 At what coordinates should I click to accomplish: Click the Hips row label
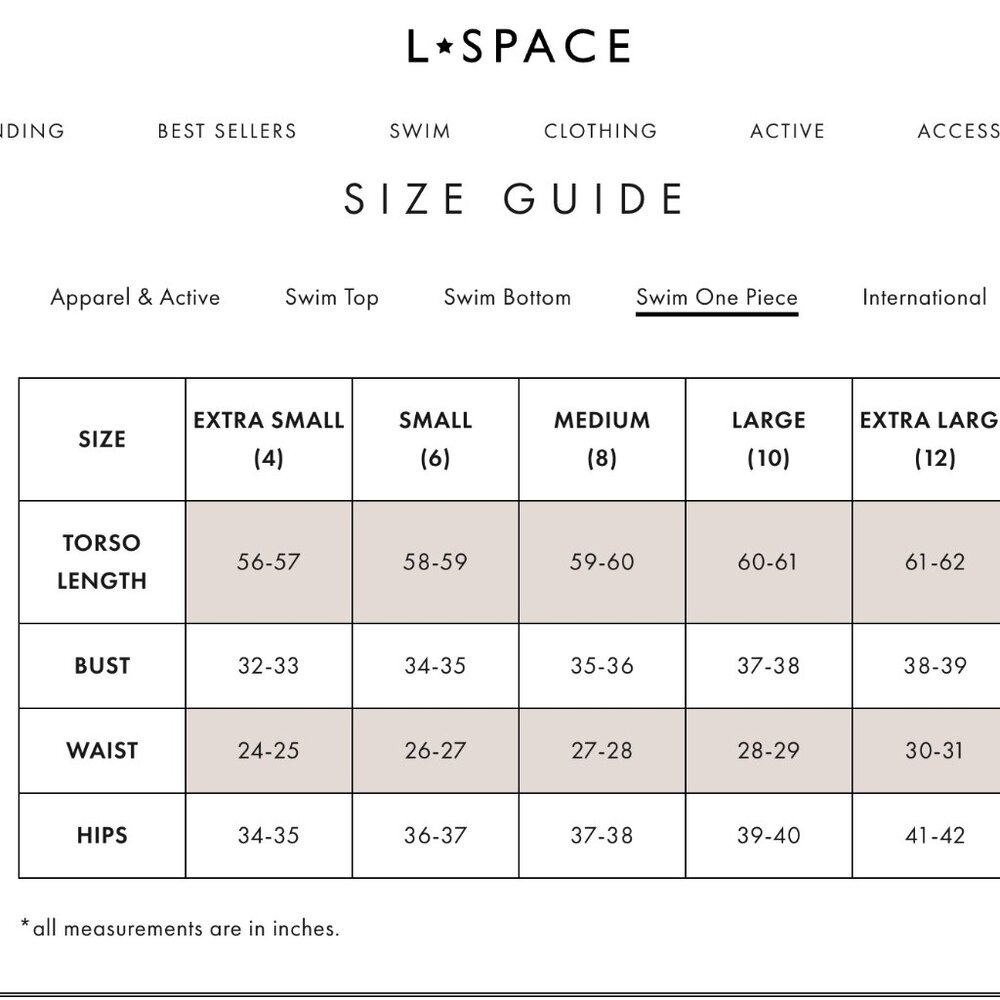(x=102, y=835)
